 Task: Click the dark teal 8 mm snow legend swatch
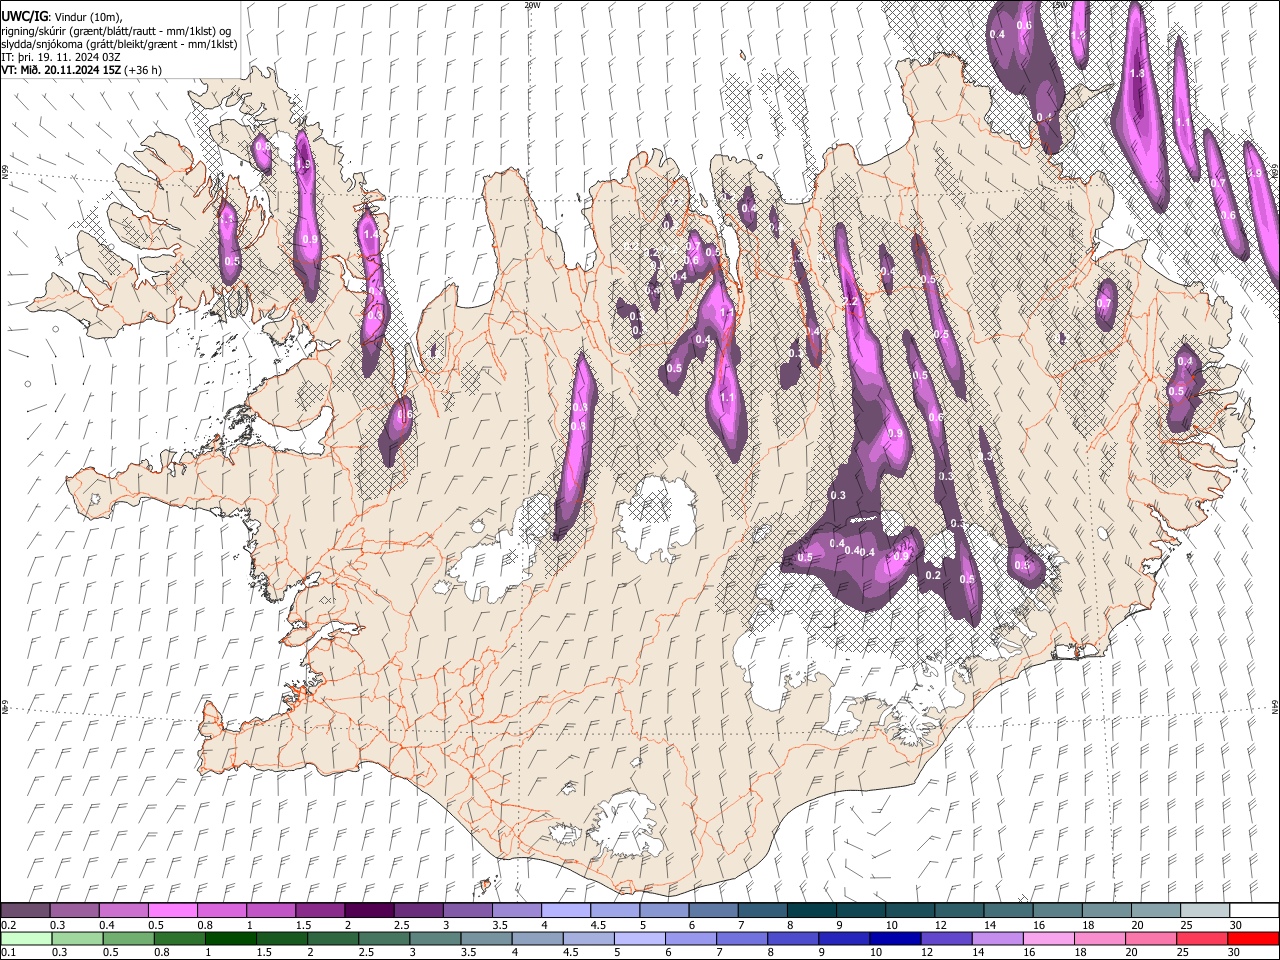click(810, 910)
